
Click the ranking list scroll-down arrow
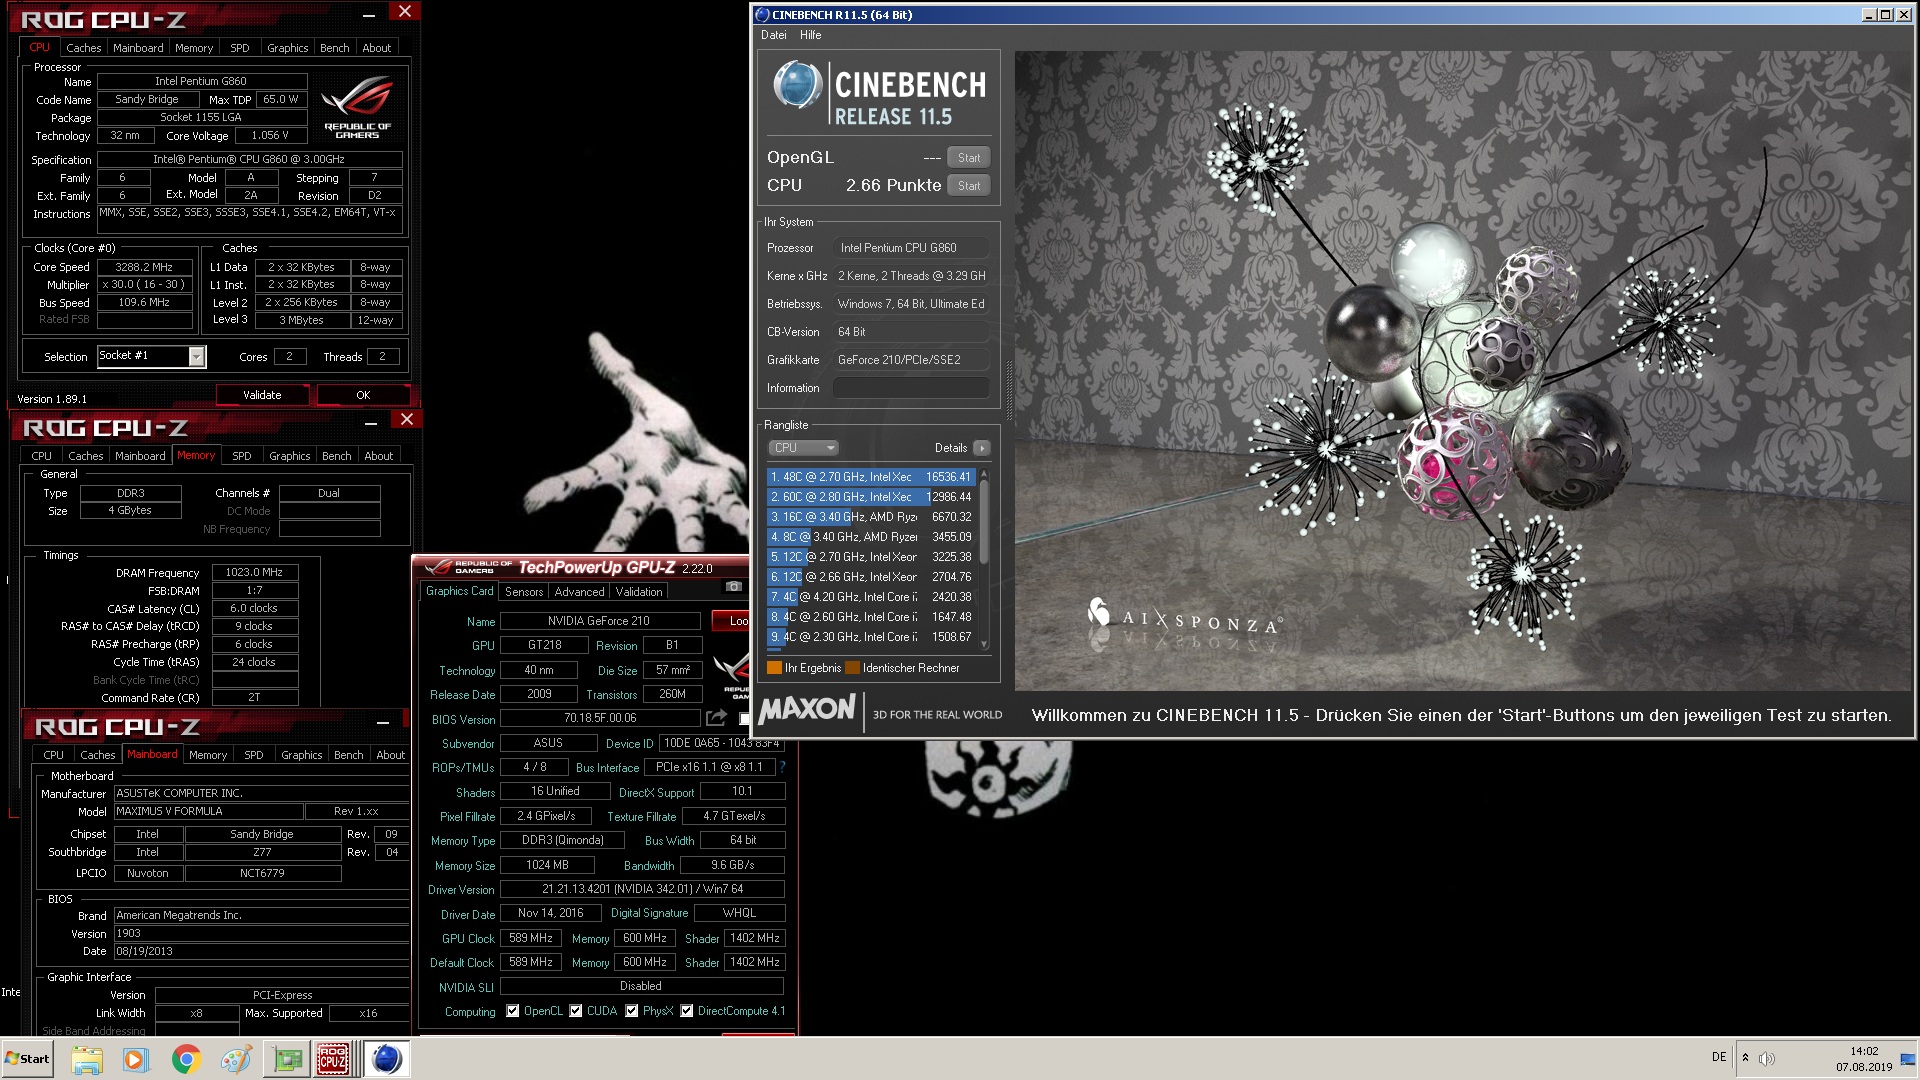[984, 644]
